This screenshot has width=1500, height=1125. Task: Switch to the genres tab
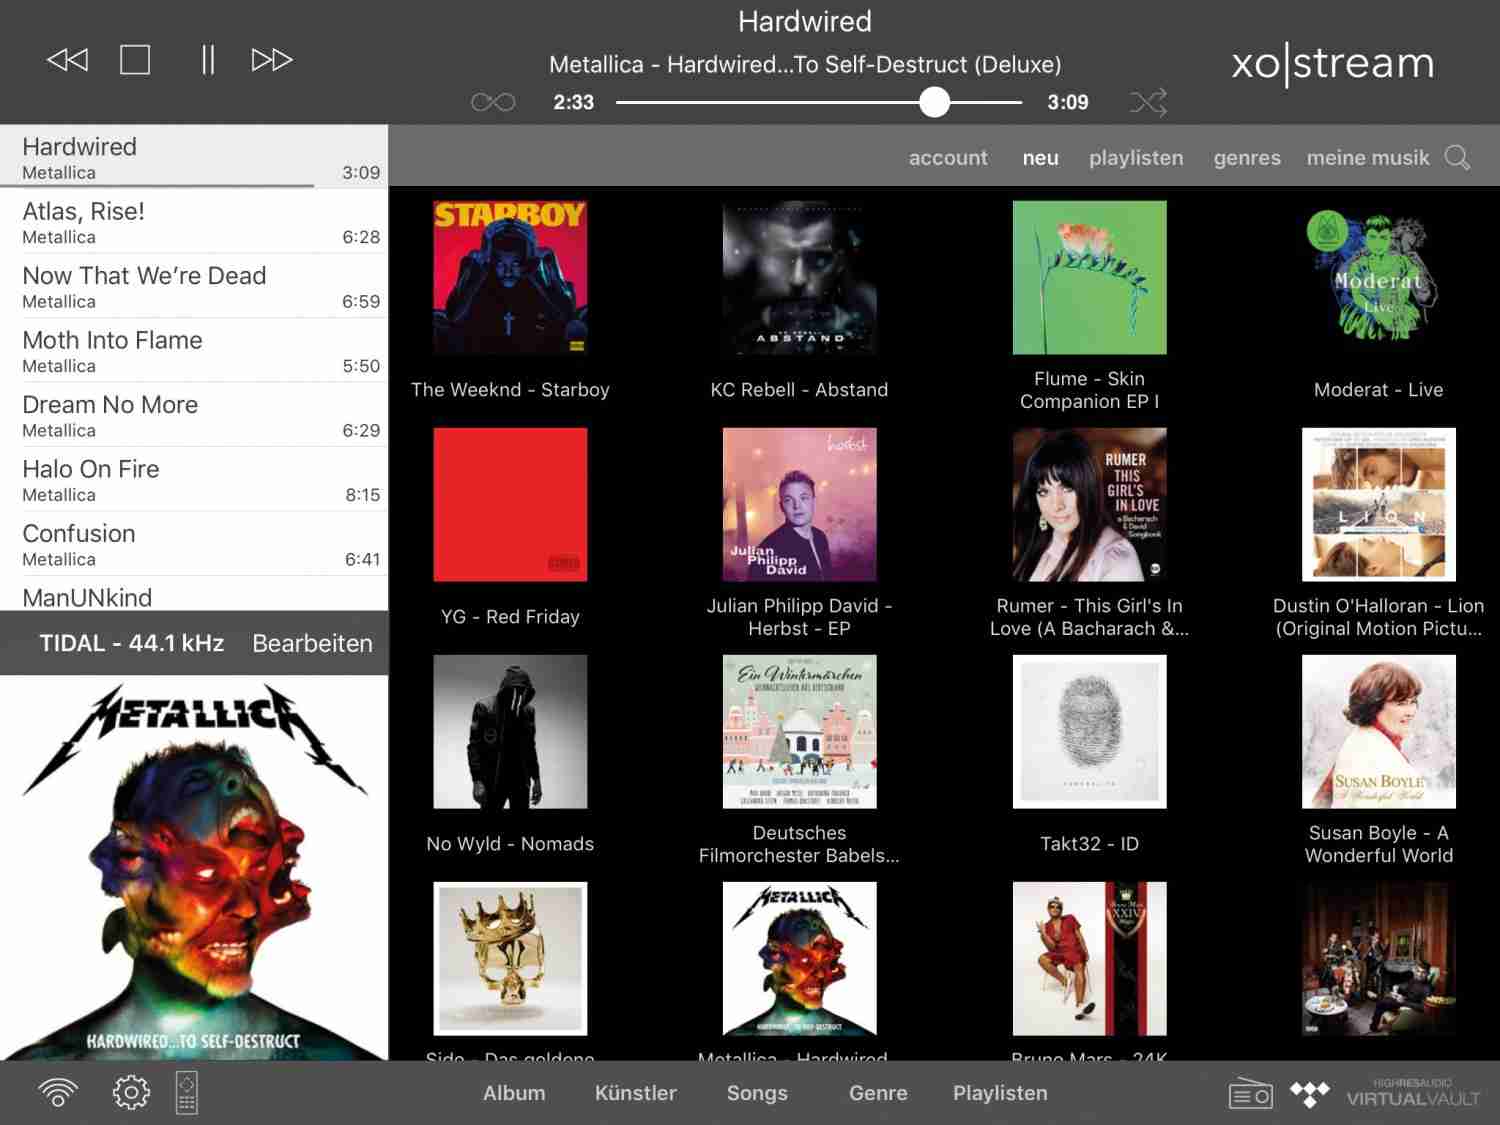coord(1247,158)
